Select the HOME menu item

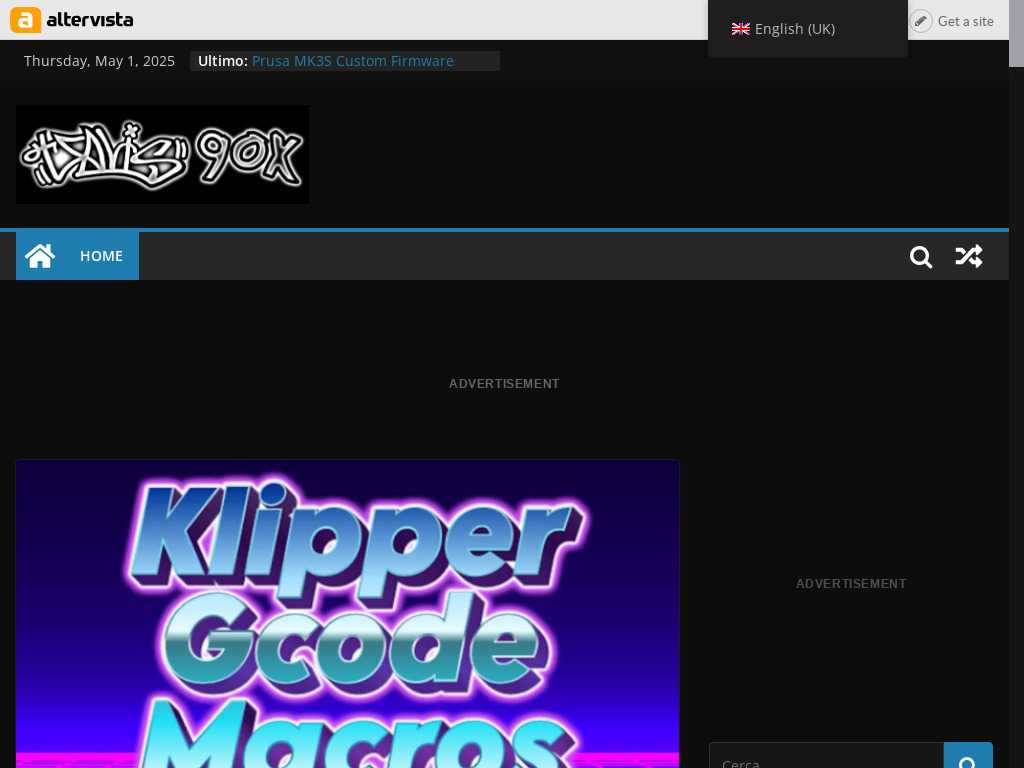[x=101, y=256]
